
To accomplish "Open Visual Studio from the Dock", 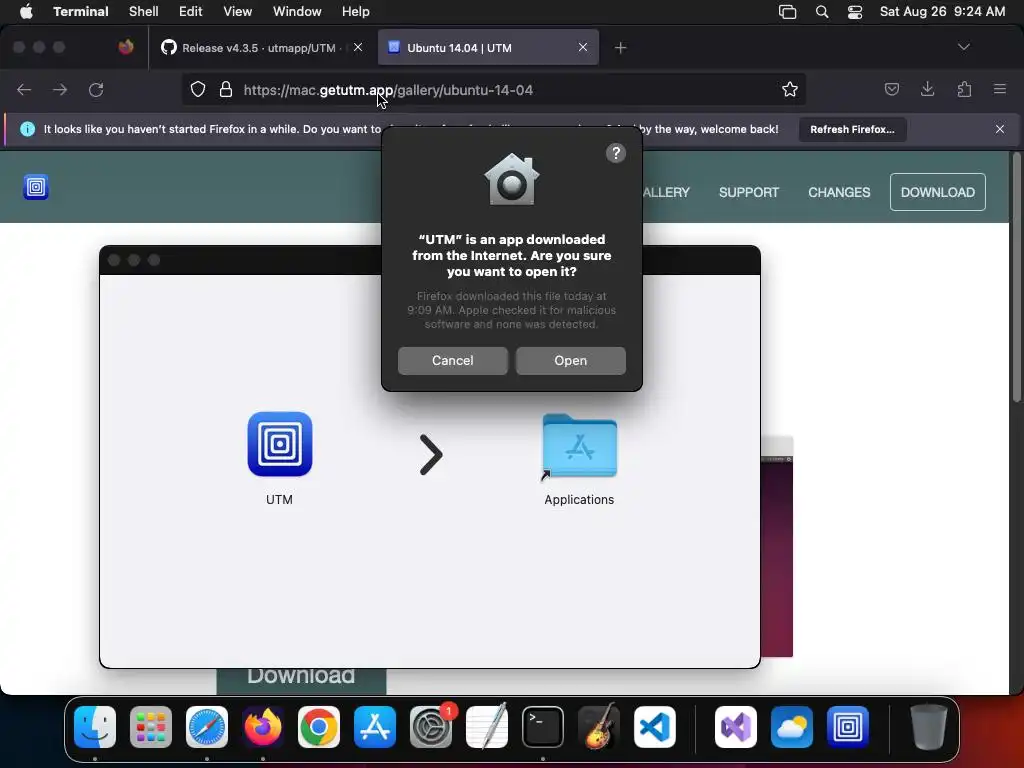I will coord(736,727).
